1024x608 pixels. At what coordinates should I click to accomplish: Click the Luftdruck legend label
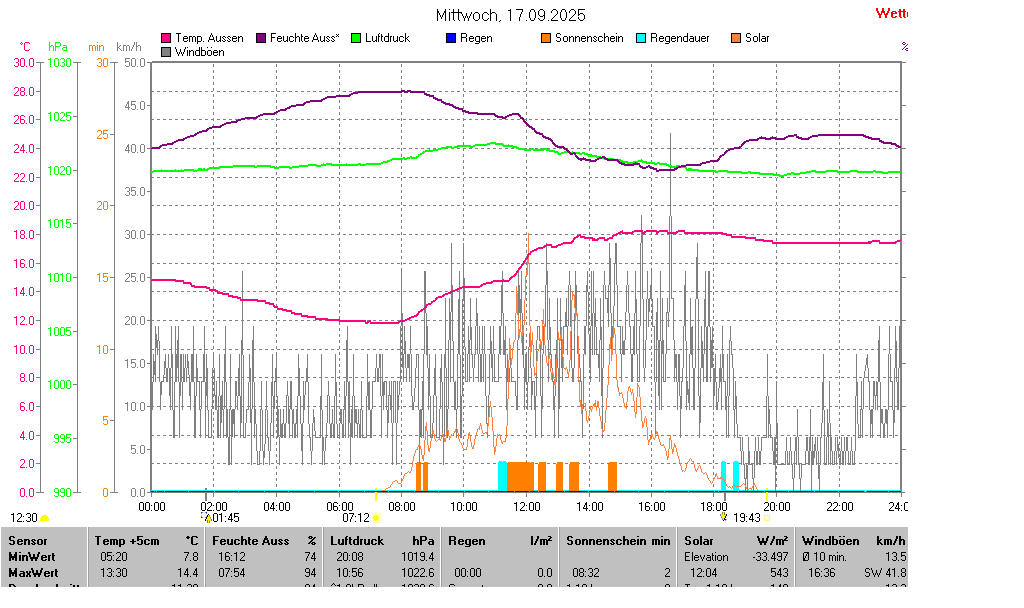point(388,38)
